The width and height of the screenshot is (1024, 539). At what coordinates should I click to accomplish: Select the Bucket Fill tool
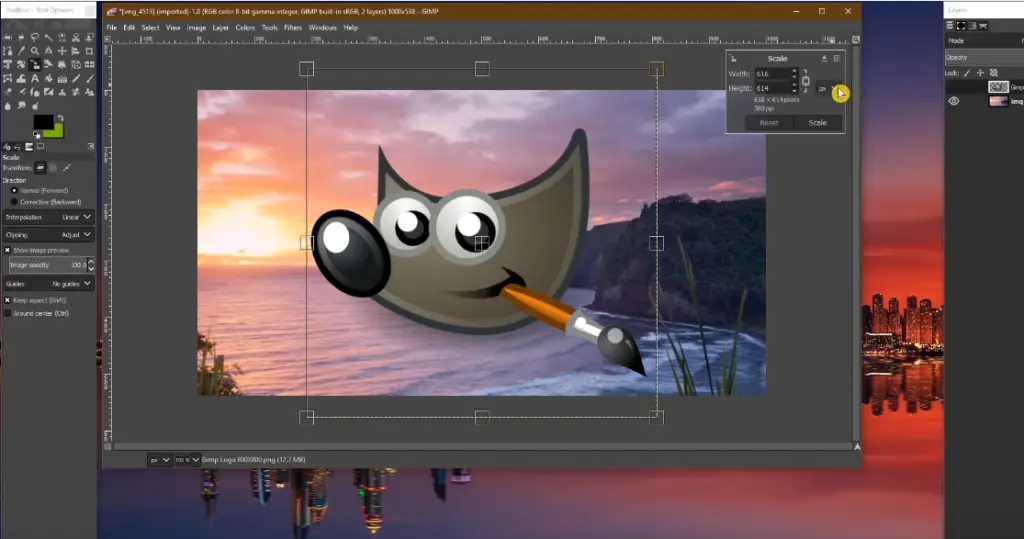[48, 78]
